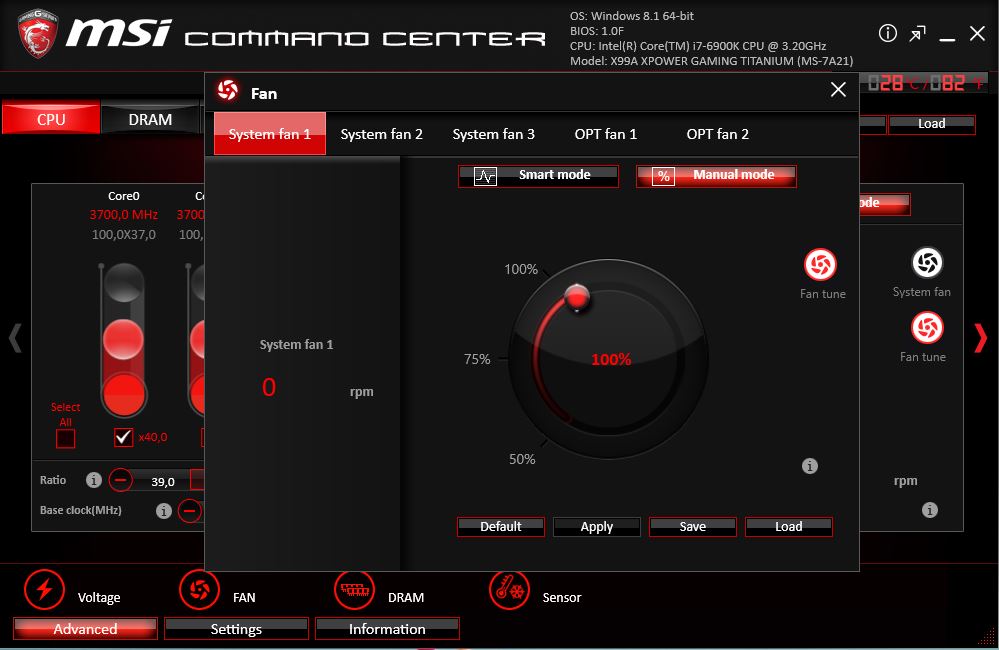Viewport: 999px width, 650px height.
Task: Click the System fan 1 rpm reading
Action: [x=269, y=387]
